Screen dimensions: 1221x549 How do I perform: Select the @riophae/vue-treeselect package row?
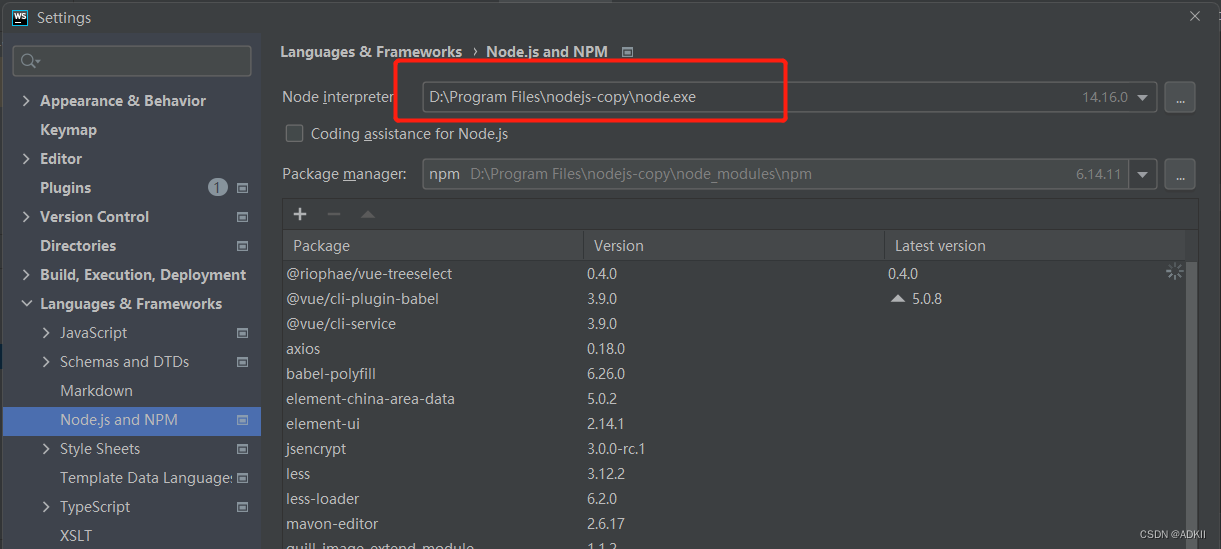click(734, 274)
